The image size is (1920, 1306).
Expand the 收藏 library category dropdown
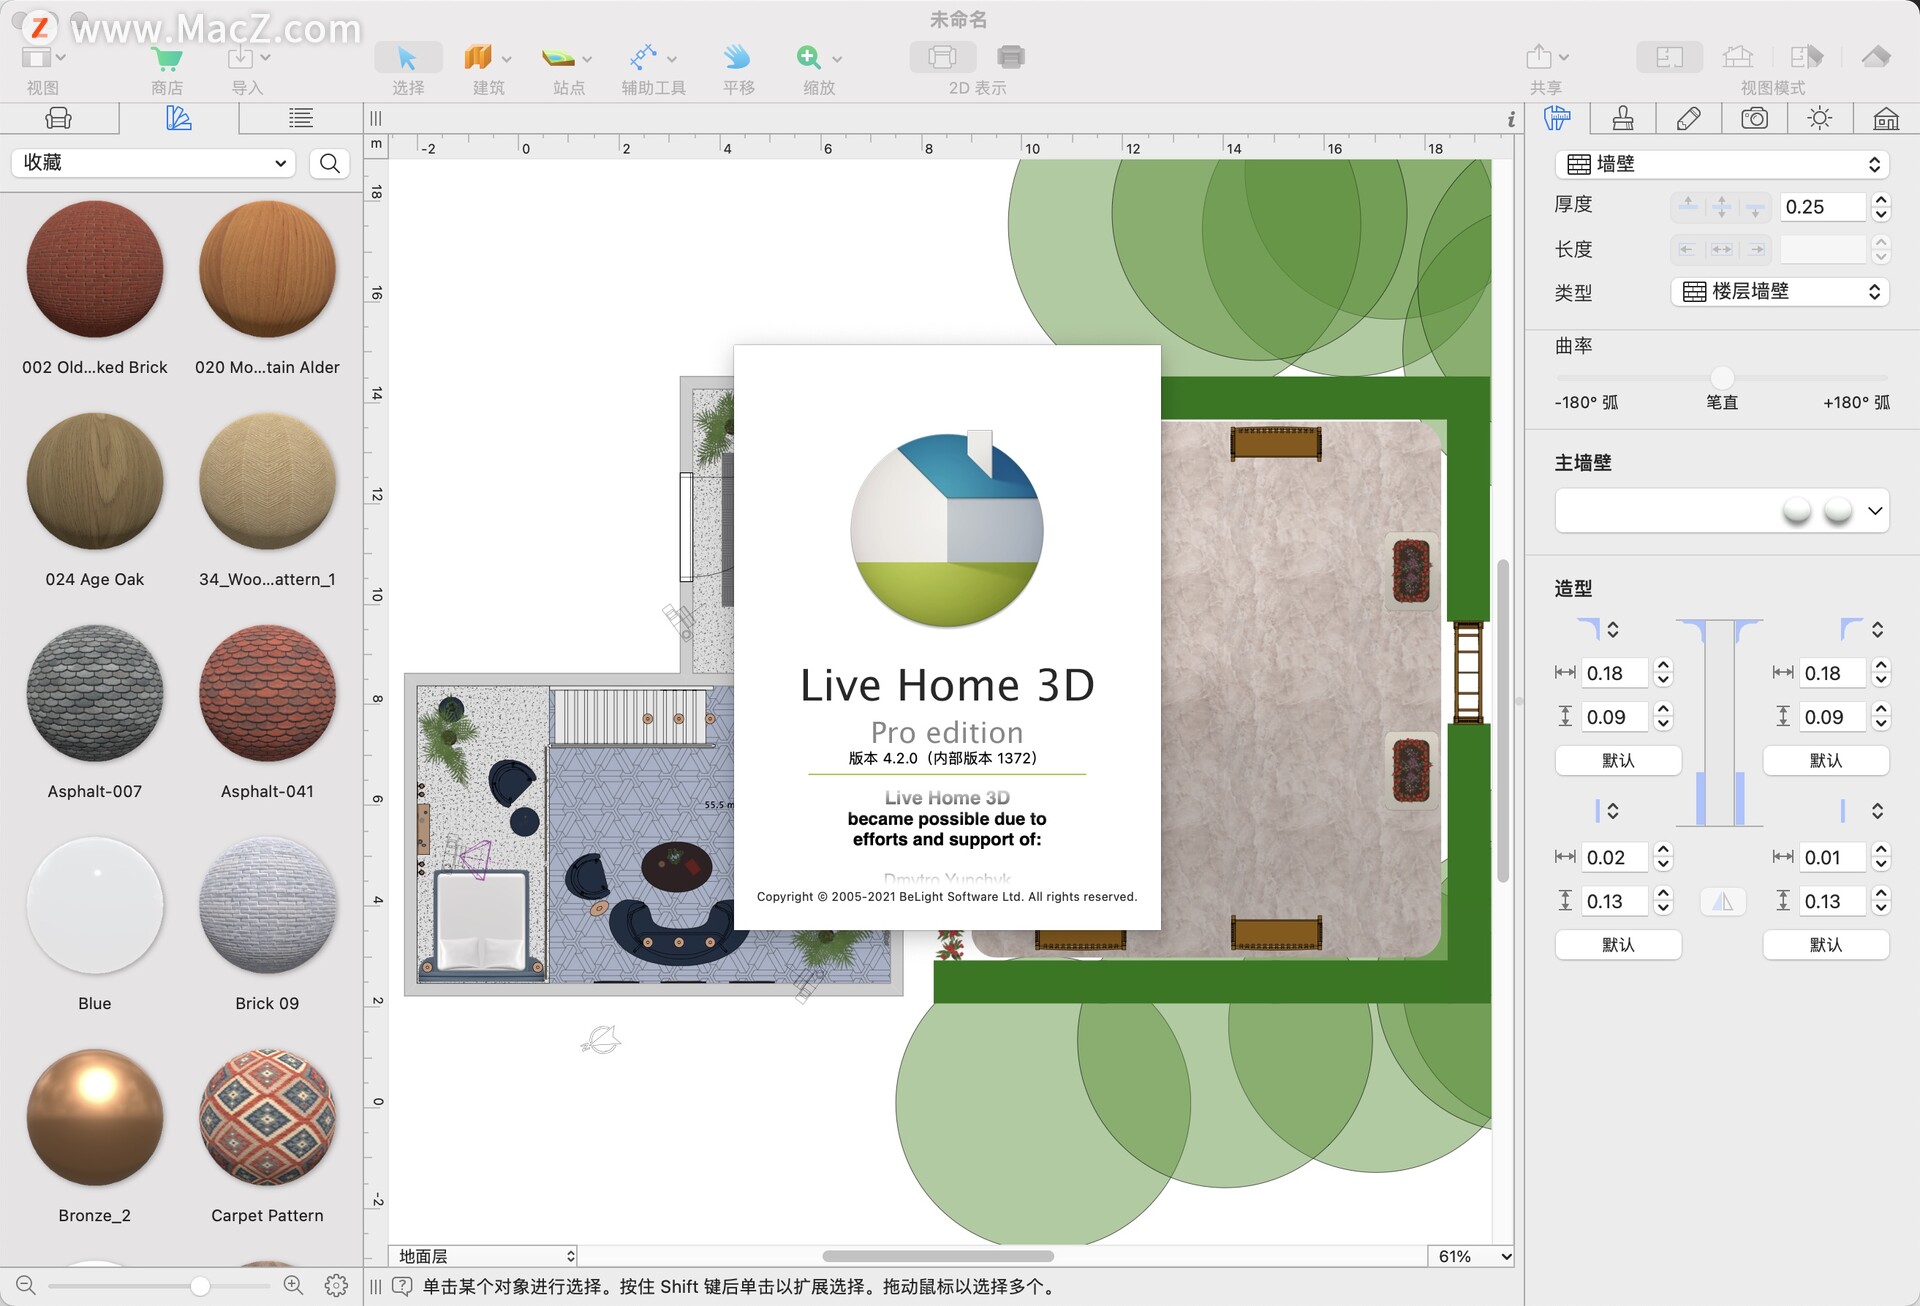click(154, 163)
